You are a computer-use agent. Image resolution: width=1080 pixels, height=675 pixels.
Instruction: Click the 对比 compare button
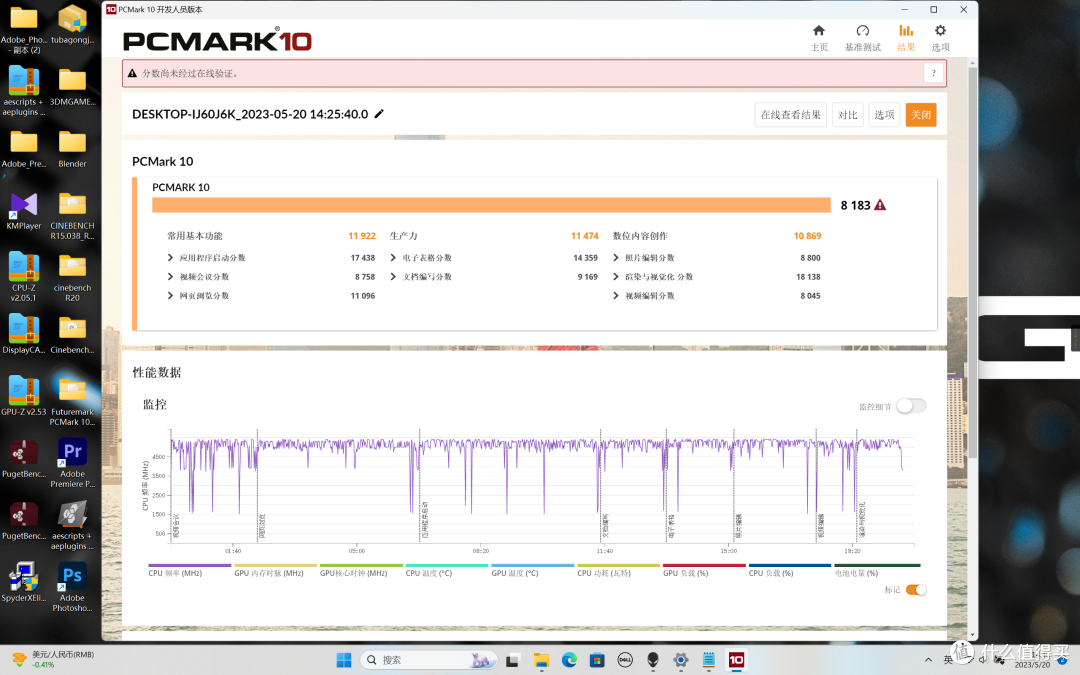[847, 115]
